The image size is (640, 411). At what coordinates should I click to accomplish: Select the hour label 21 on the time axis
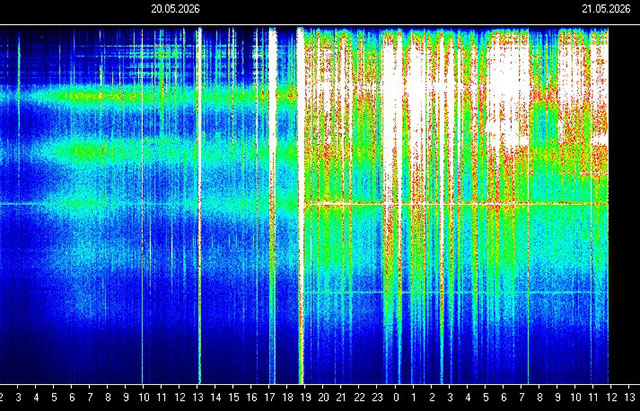(341, 397)
